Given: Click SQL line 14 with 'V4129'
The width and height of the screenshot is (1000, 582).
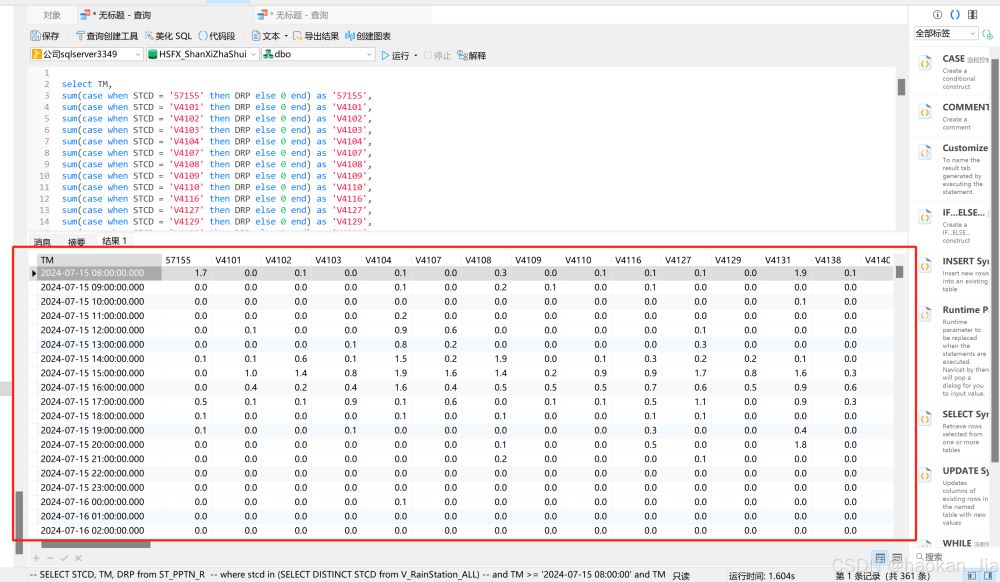Looking at the screenshot, I should (217, 222).
